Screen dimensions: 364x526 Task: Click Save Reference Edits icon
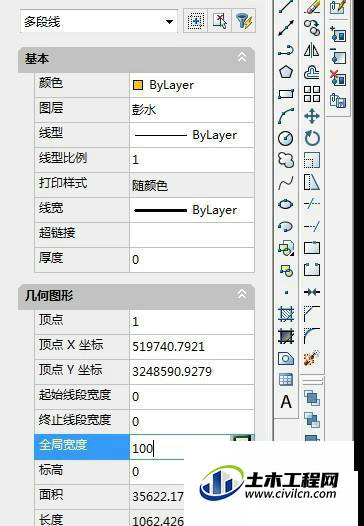[338, 100]
